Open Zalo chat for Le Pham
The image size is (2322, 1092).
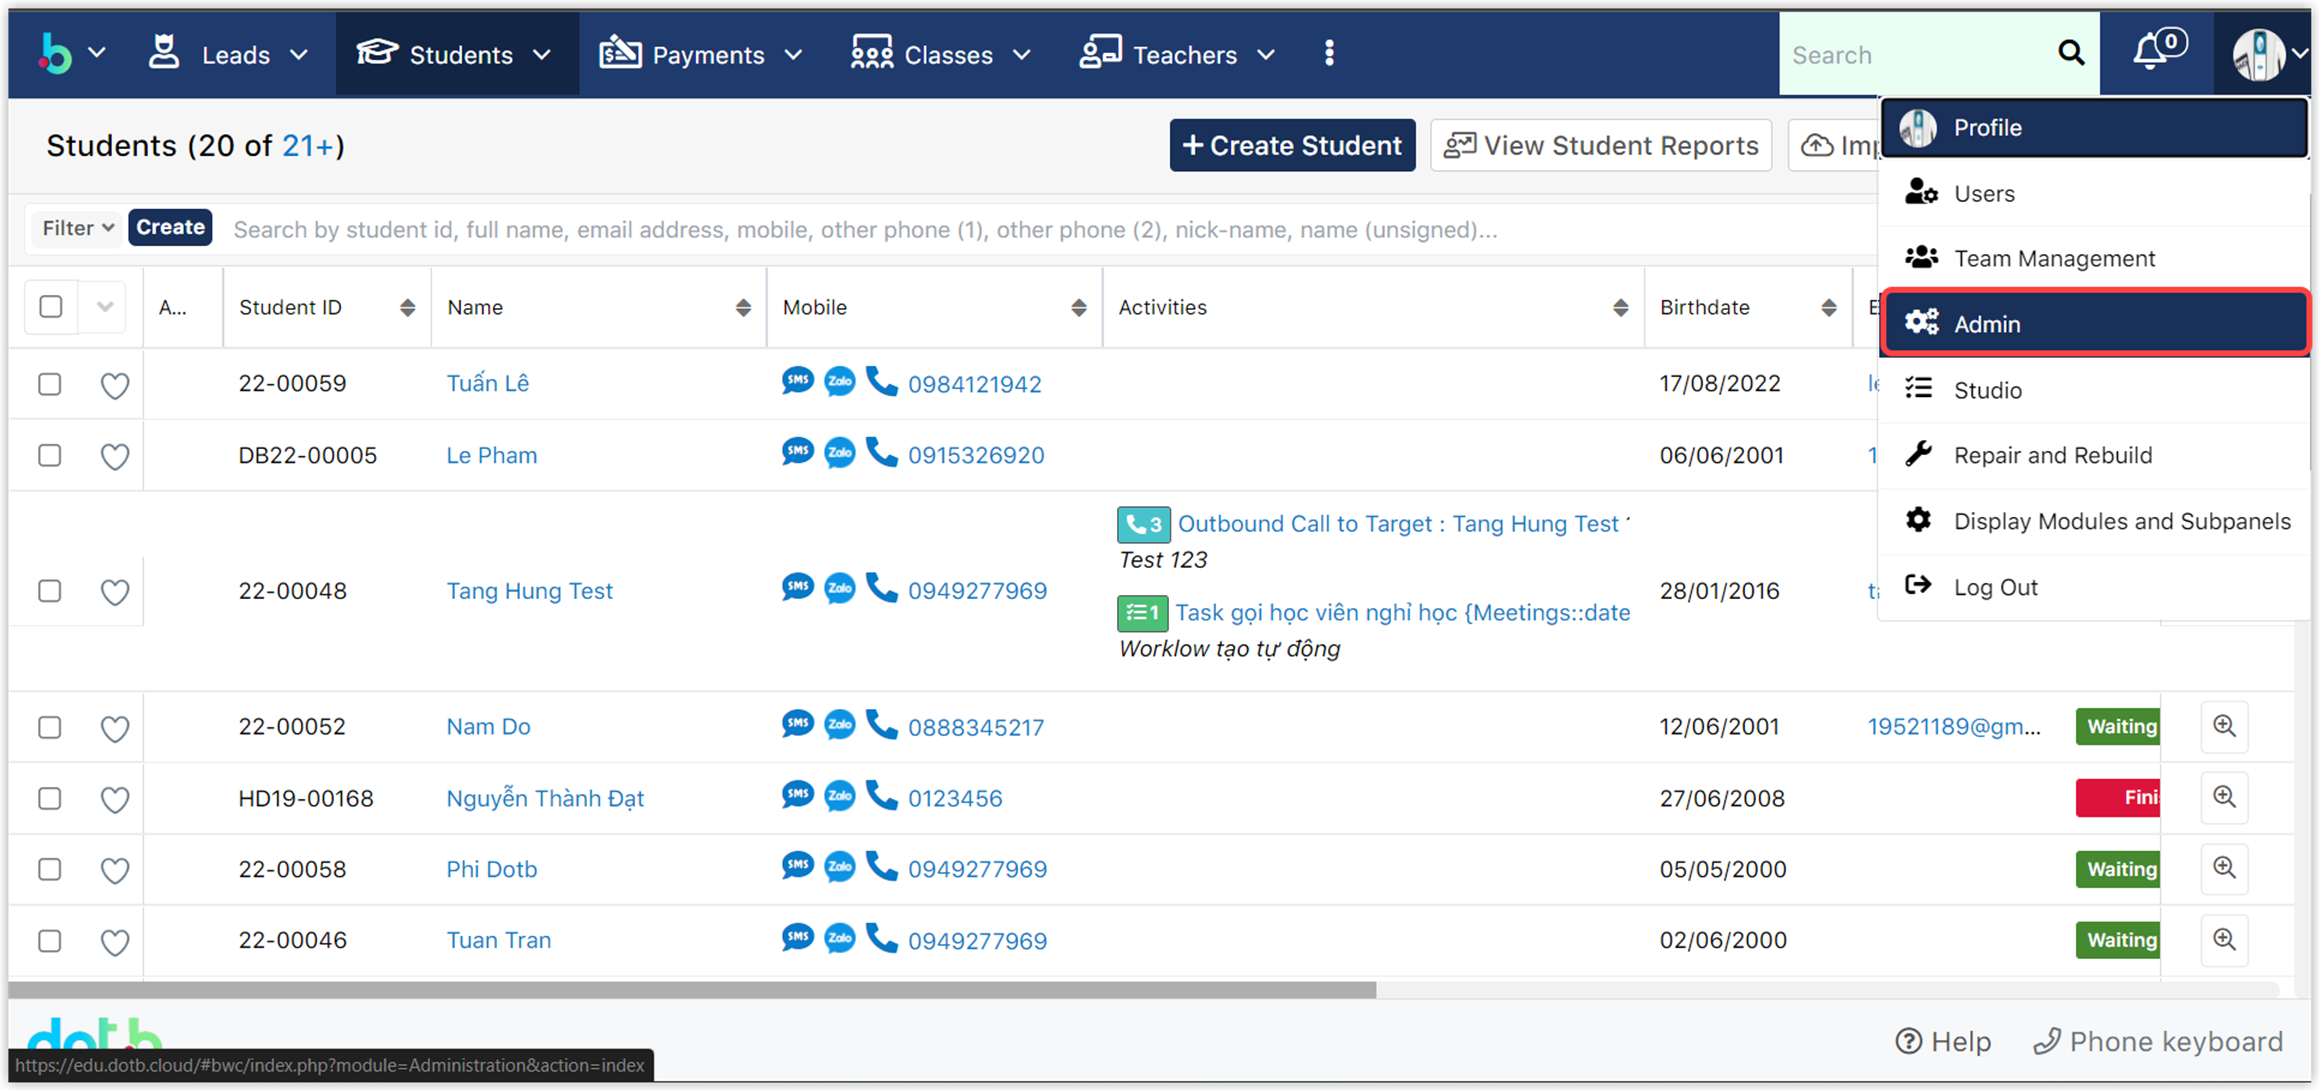click(x=840, y=454)
